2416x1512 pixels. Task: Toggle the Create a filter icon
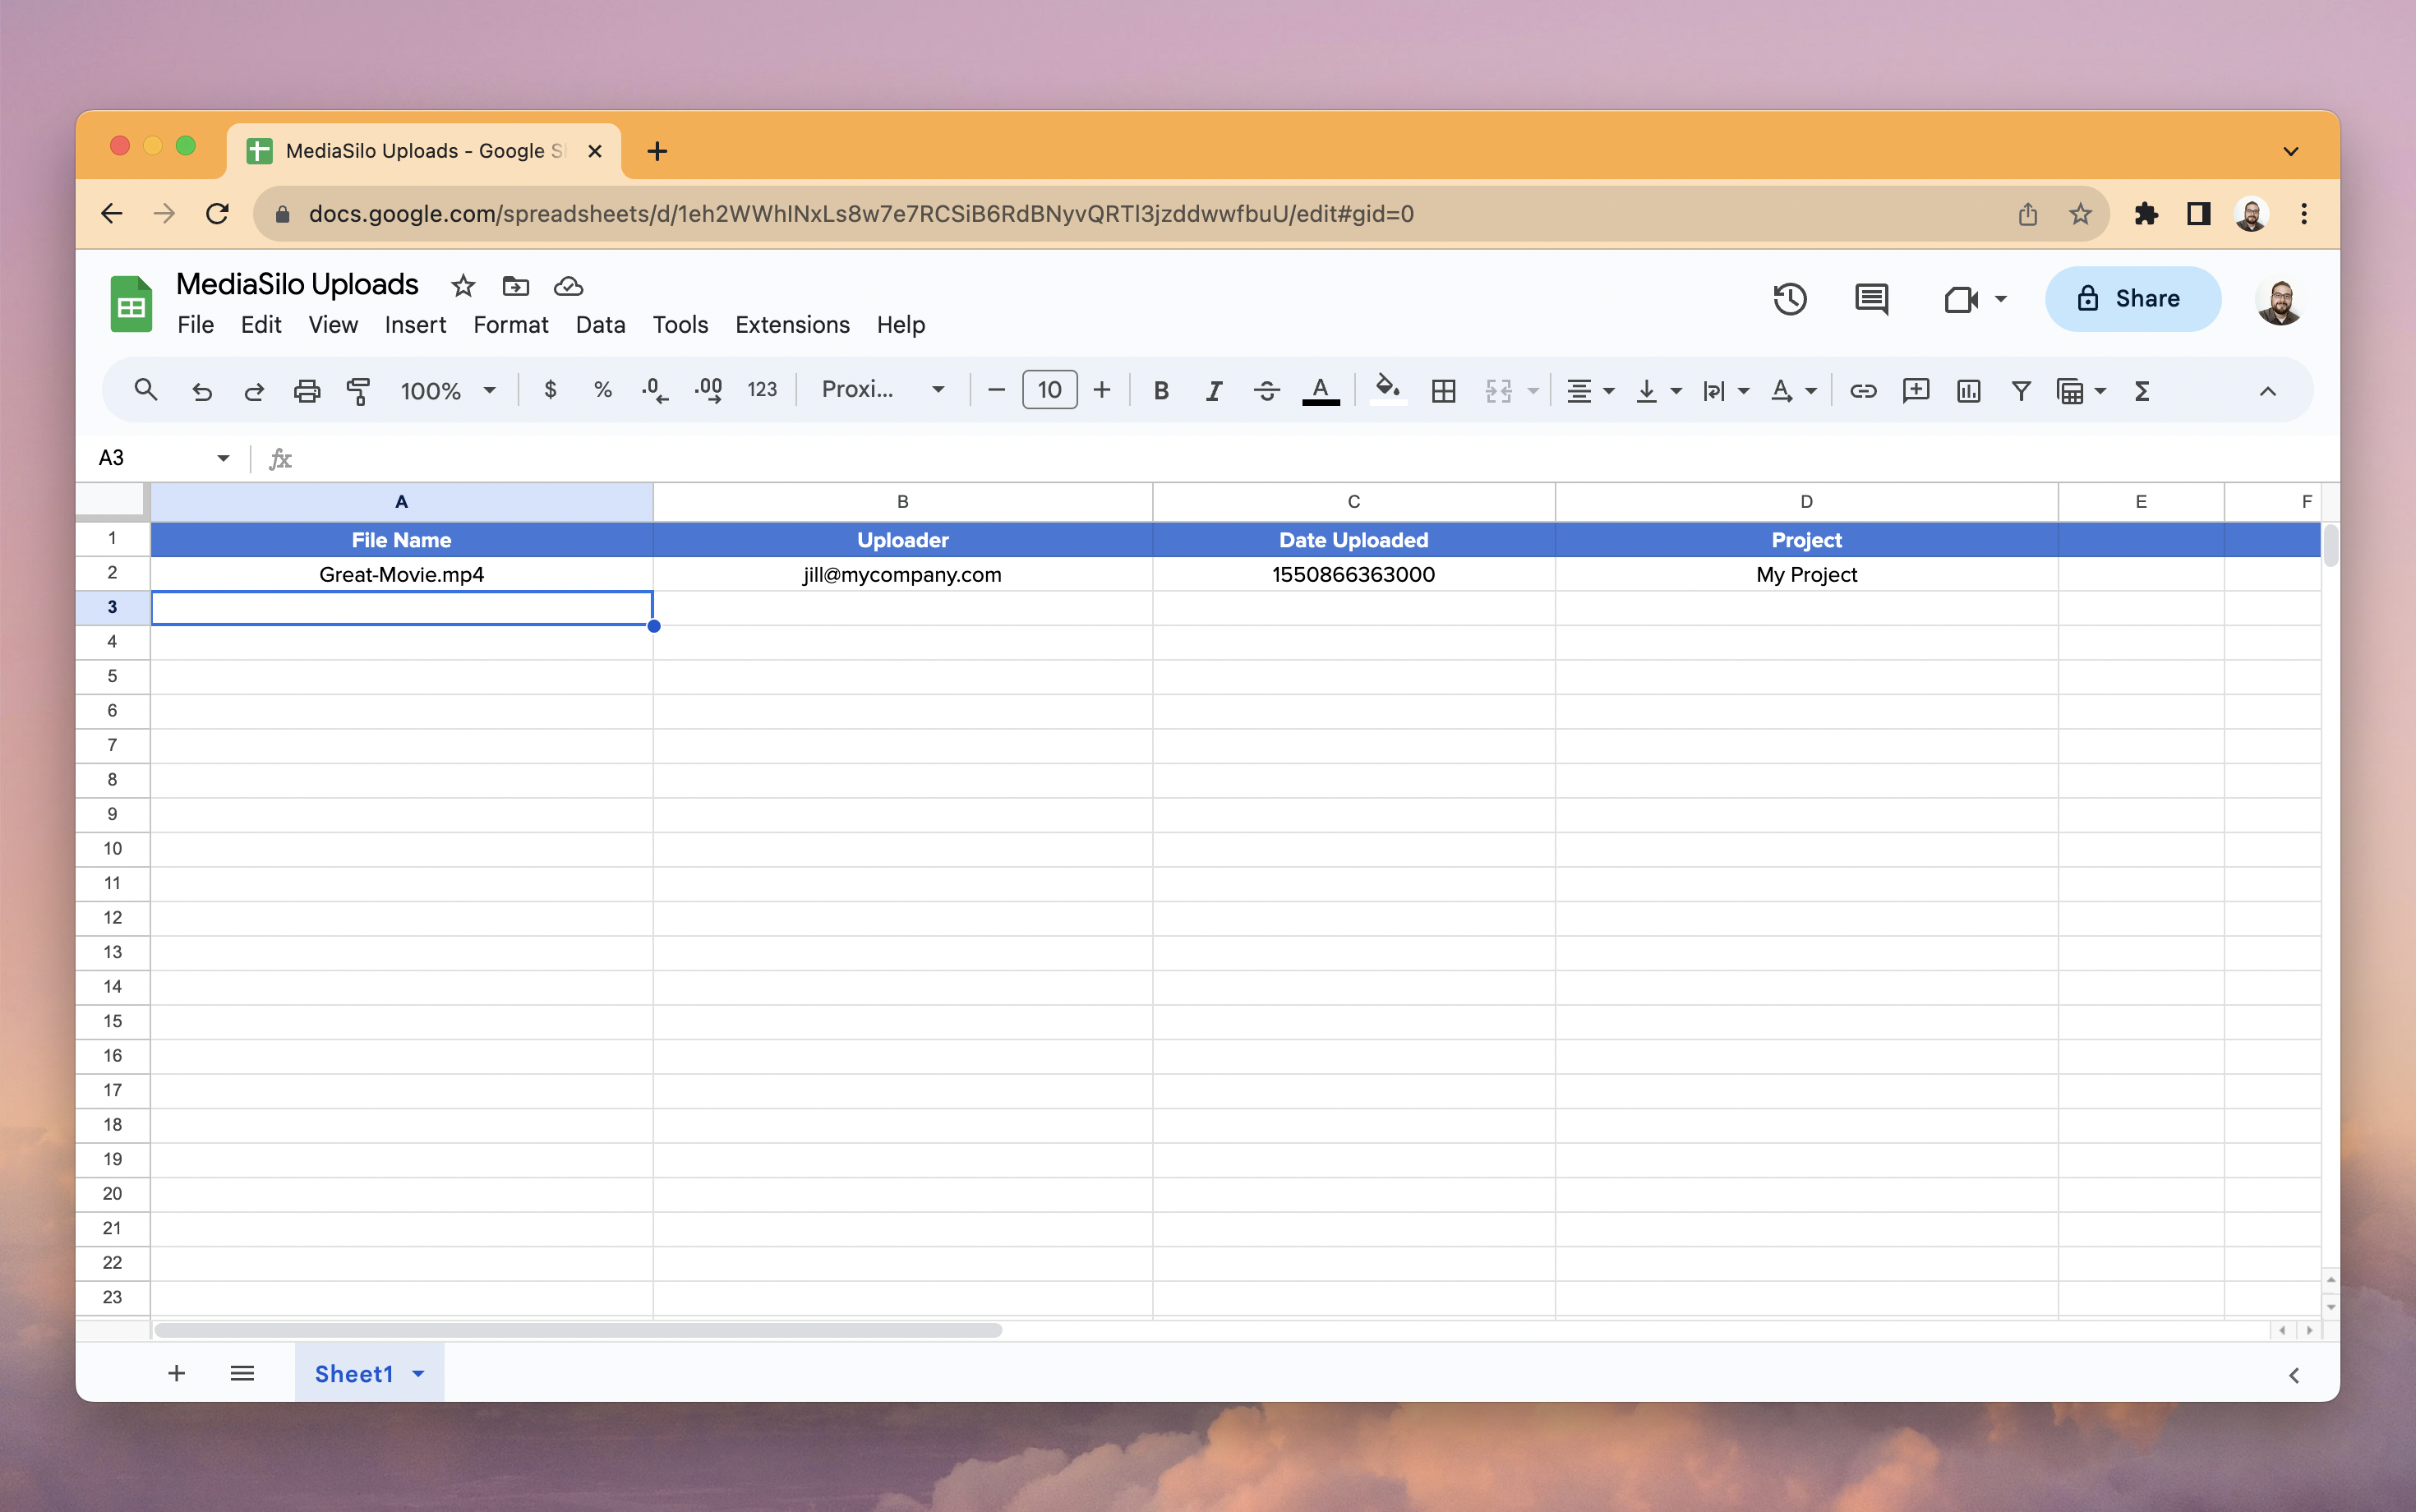2021,391
